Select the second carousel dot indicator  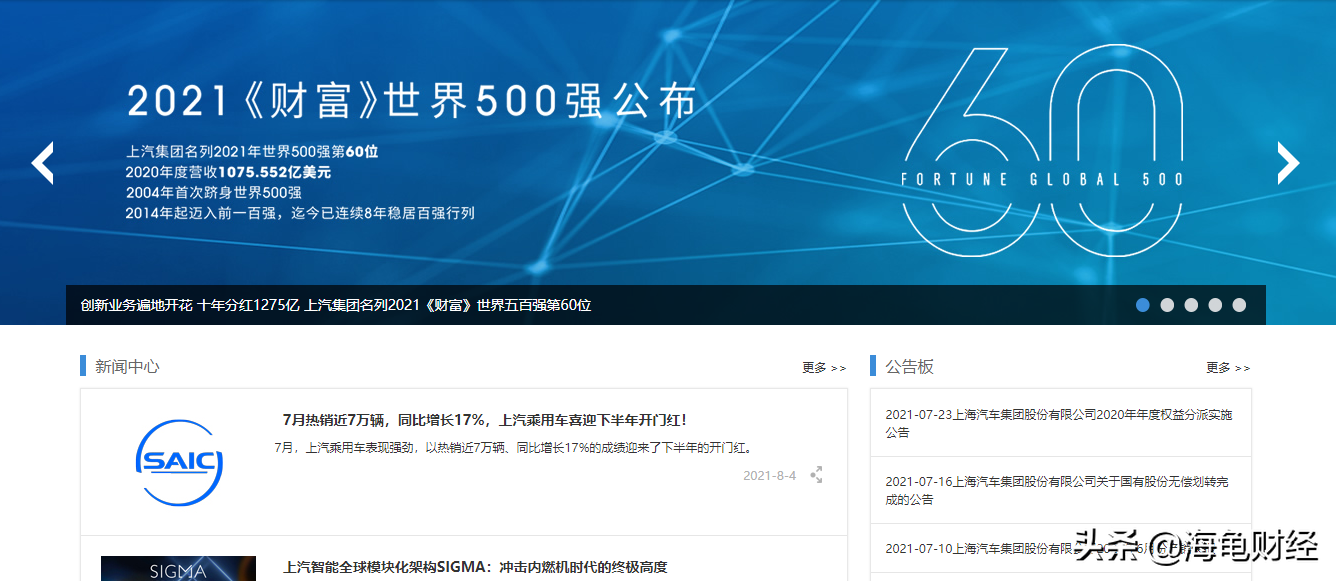1167,305
